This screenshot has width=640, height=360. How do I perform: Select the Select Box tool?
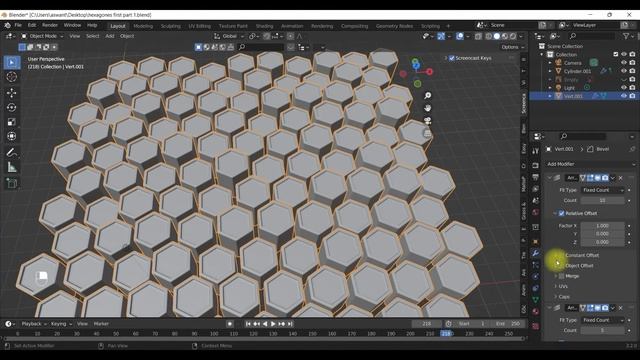pyautogui.click(x=11, y=62)
